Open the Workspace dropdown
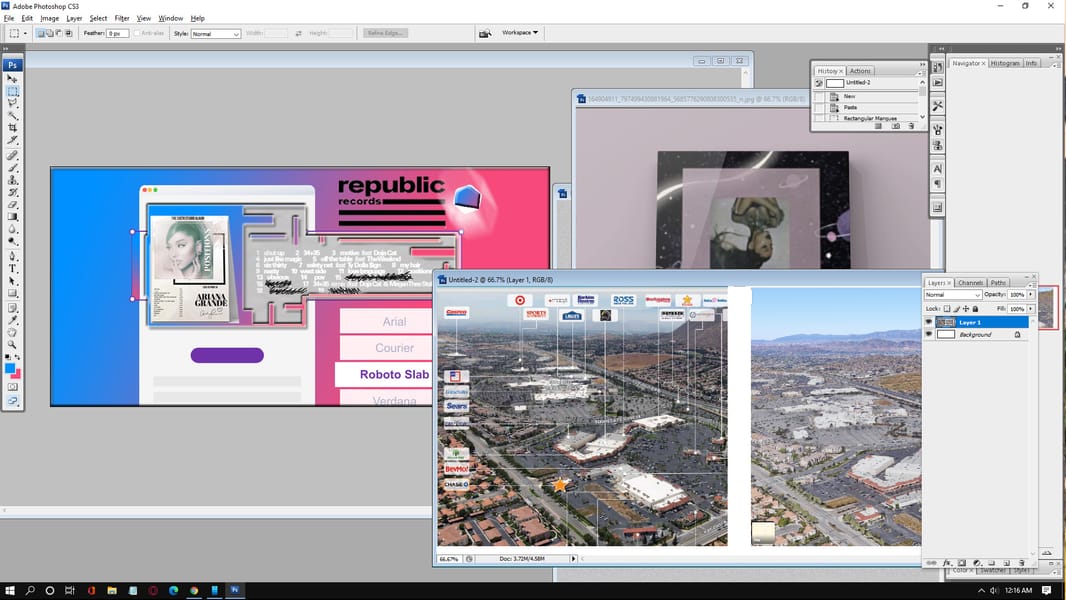Screen dimensions: 1066x600 pos(520,33)
